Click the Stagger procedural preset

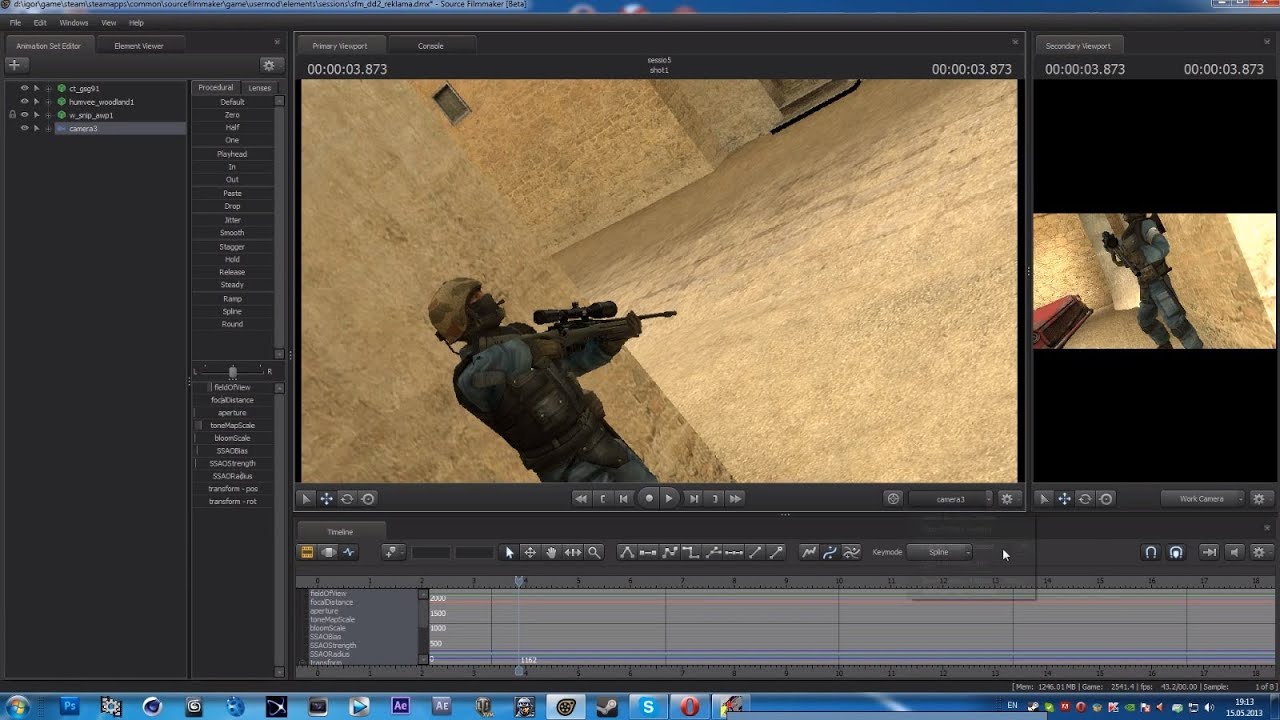[x=232, y=246]
